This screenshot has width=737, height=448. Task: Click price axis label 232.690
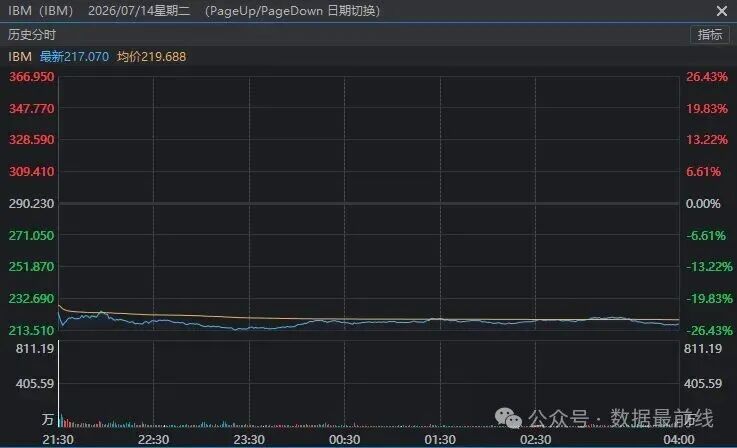point(31,299)
